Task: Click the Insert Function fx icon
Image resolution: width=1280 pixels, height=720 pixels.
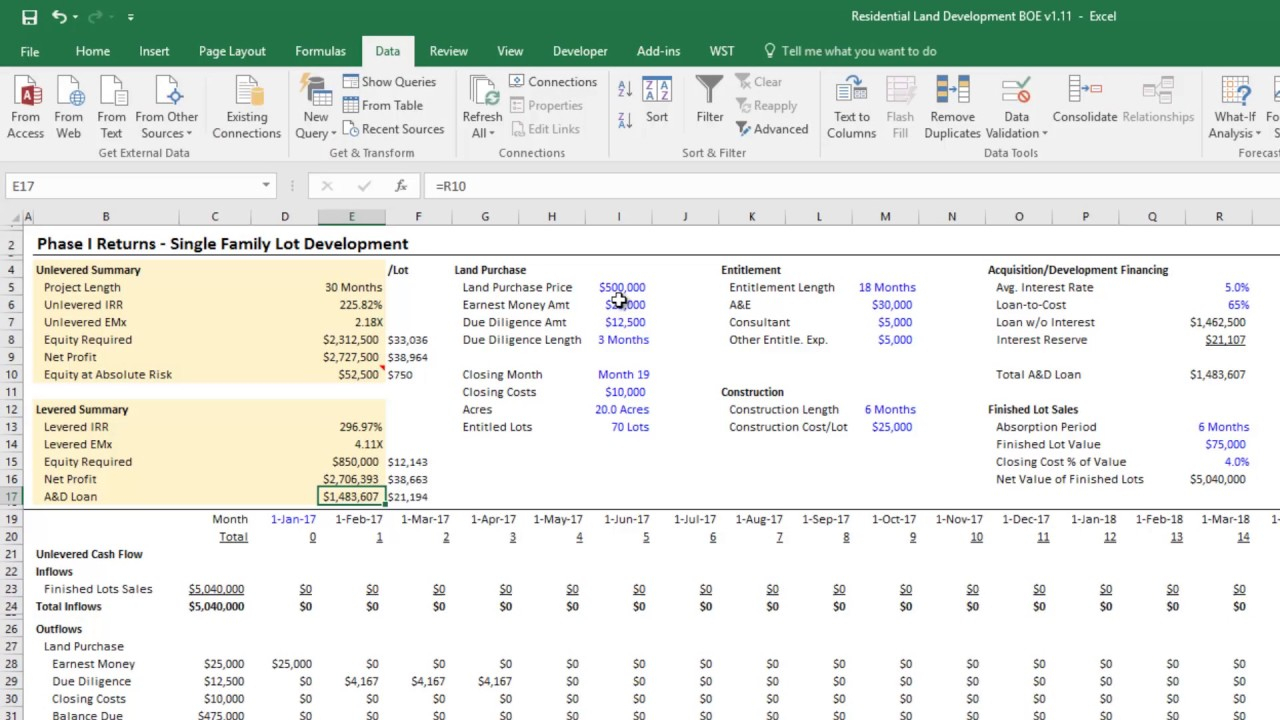Action: [x=400, y=186]
